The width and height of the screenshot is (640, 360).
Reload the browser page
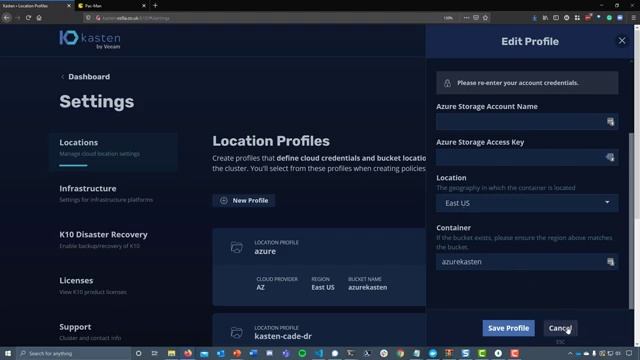[28, 18]
